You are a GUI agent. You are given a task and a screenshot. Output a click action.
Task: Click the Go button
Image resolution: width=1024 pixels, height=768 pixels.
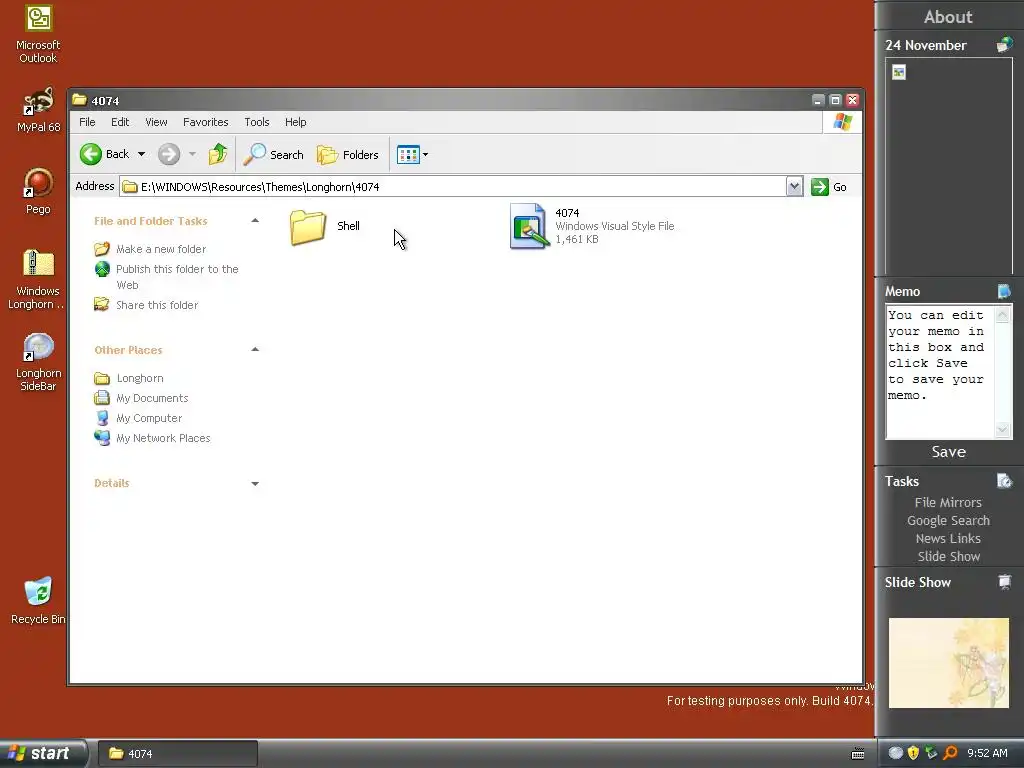click(829, 187)
